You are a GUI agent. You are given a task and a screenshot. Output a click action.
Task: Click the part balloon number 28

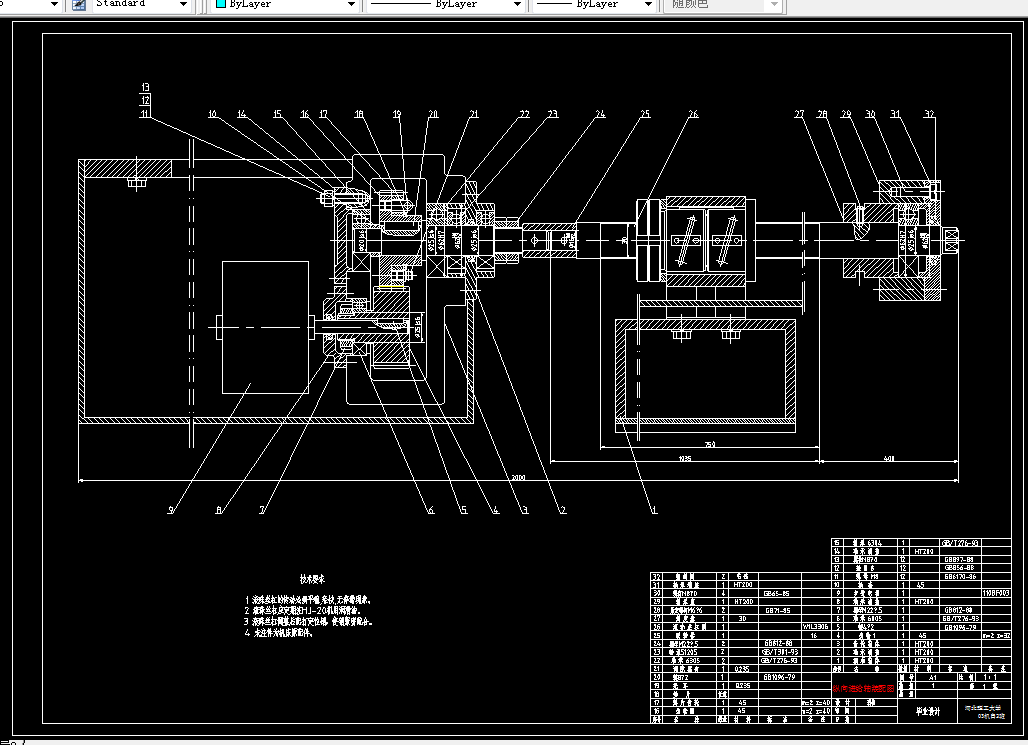[x=822, y=113]
